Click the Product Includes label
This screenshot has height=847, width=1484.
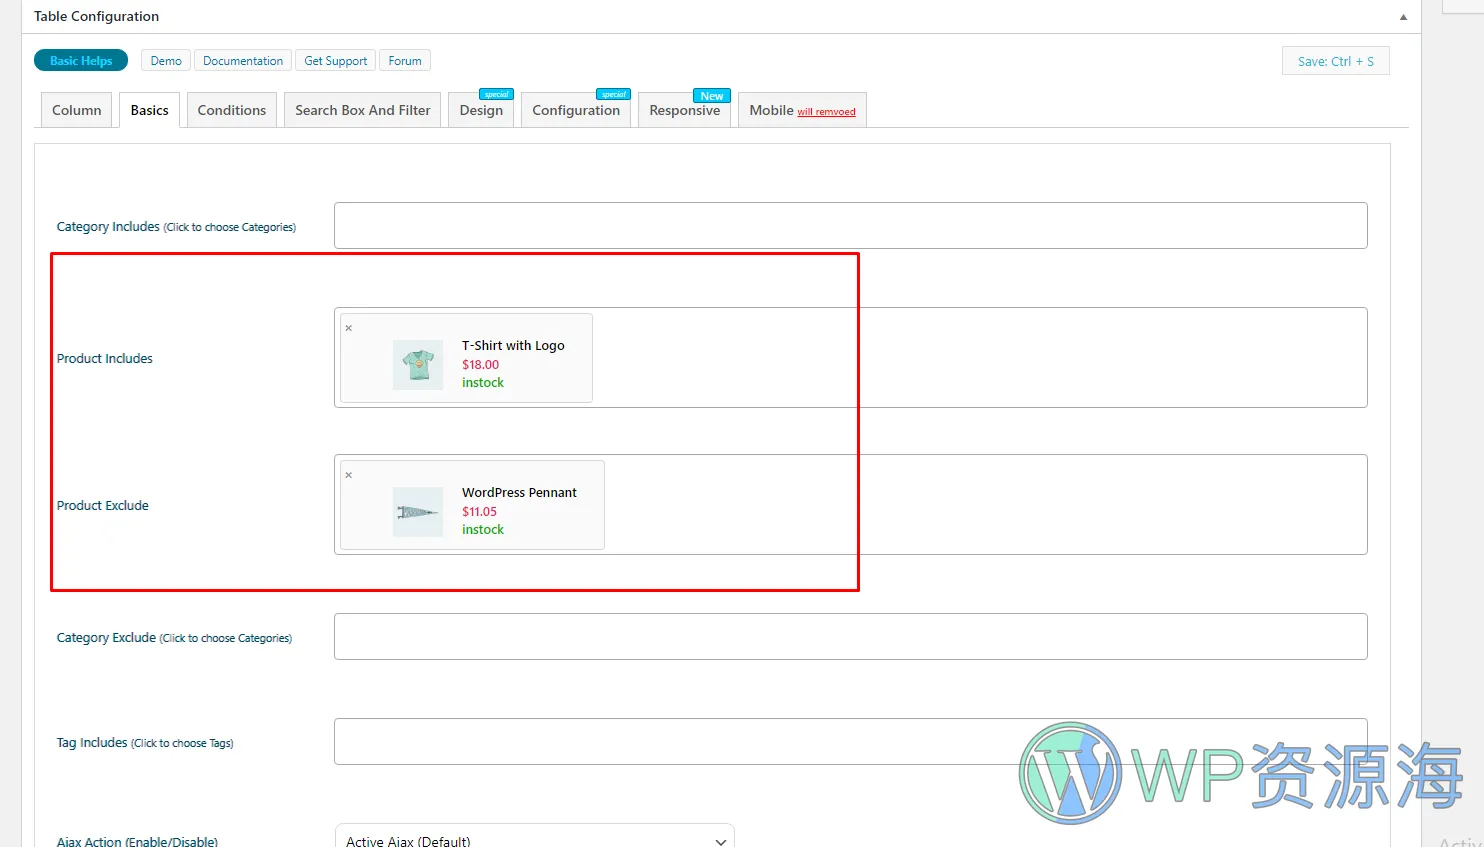105,359
